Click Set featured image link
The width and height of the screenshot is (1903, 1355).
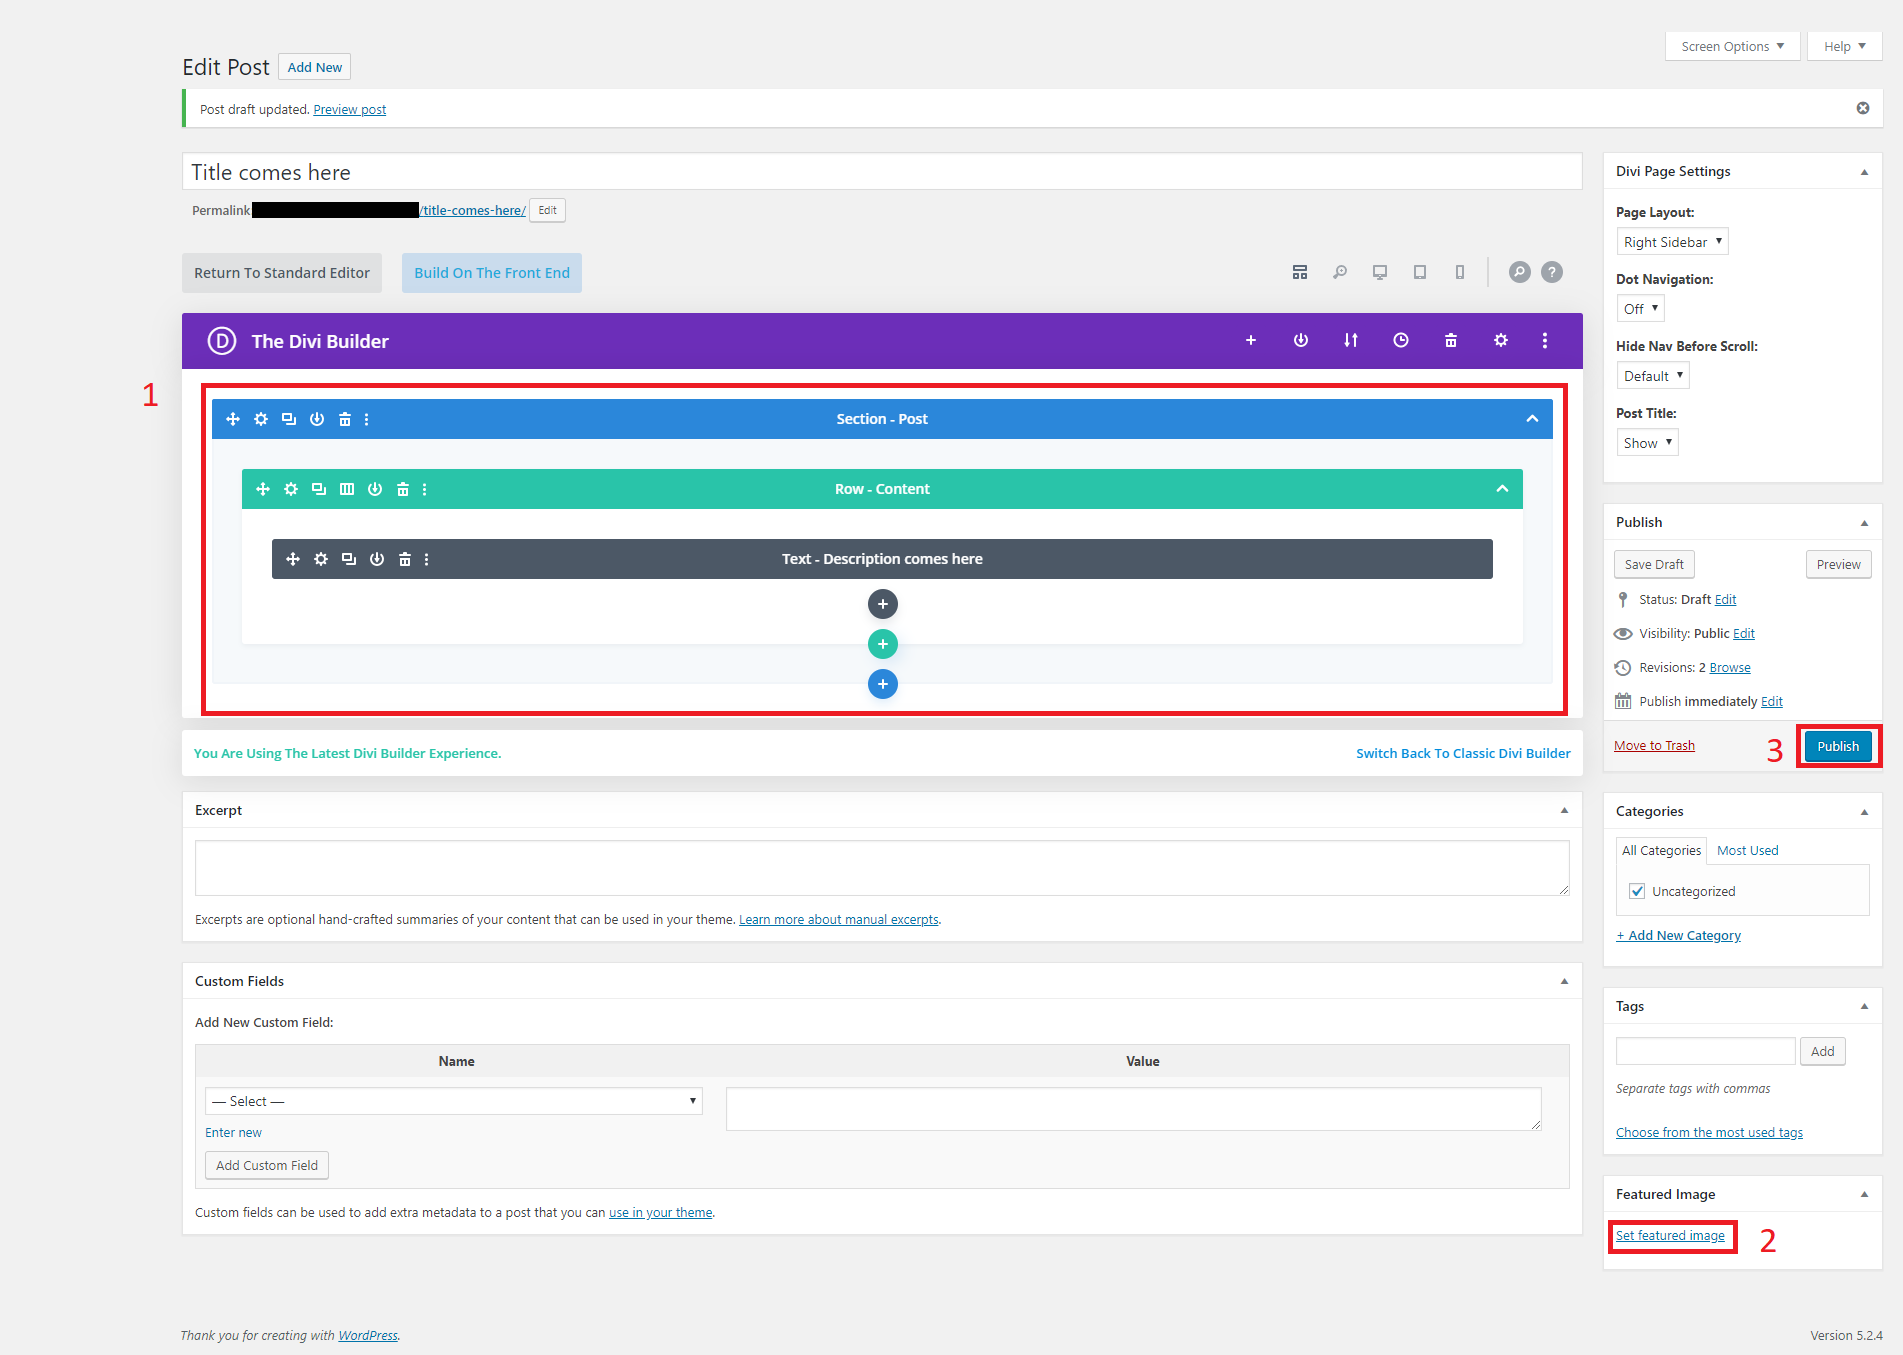pyautogui.click(x=1670, y=1235)
